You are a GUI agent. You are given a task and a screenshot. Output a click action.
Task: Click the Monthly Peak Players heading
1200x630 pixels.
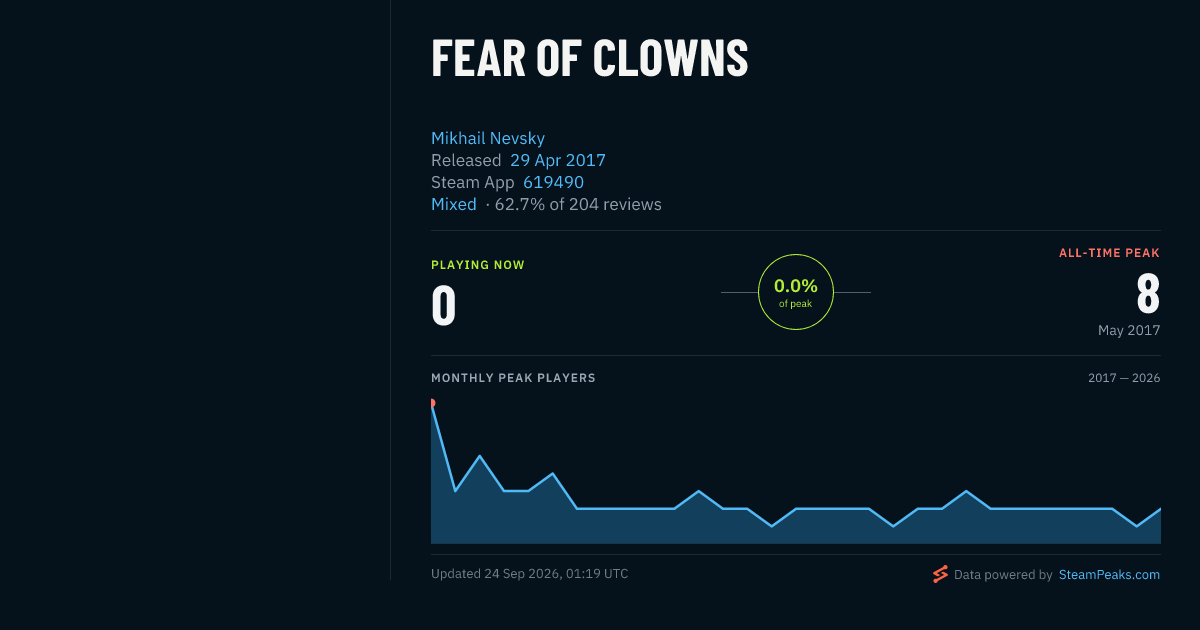pyautogui.click(x=513, y=378)
